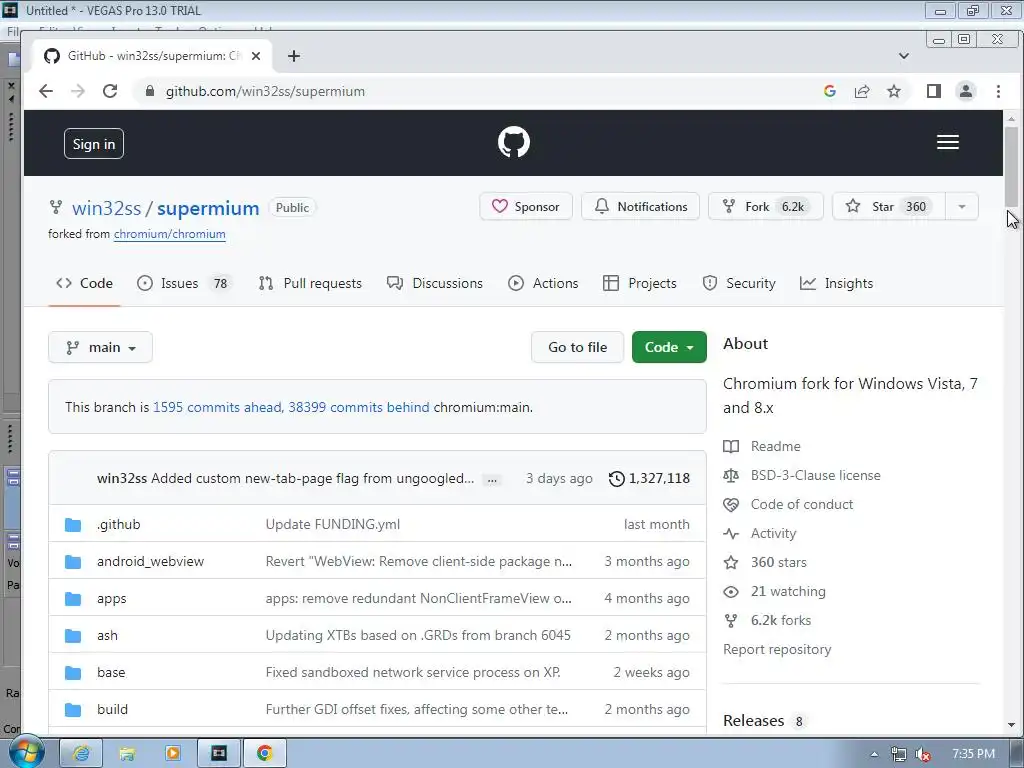Open the browser profile avatar icon
The image size is (1024, 768).
point(966,91)
